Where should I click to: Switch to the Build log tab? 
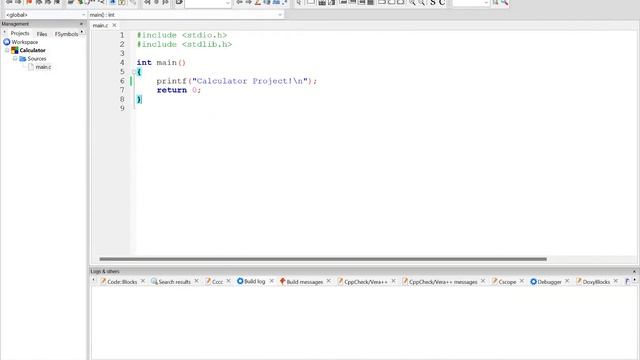254,281
